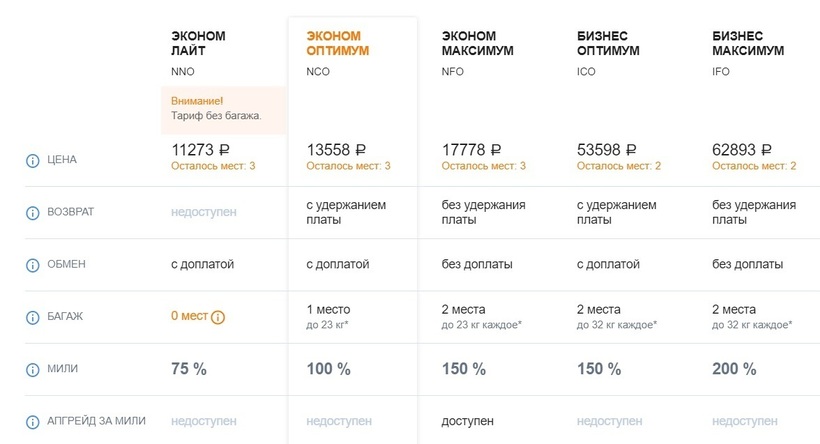820x444 pixels.
Task: Pick the Бизнес Оптимум fare header
Action: coord(608,43)
